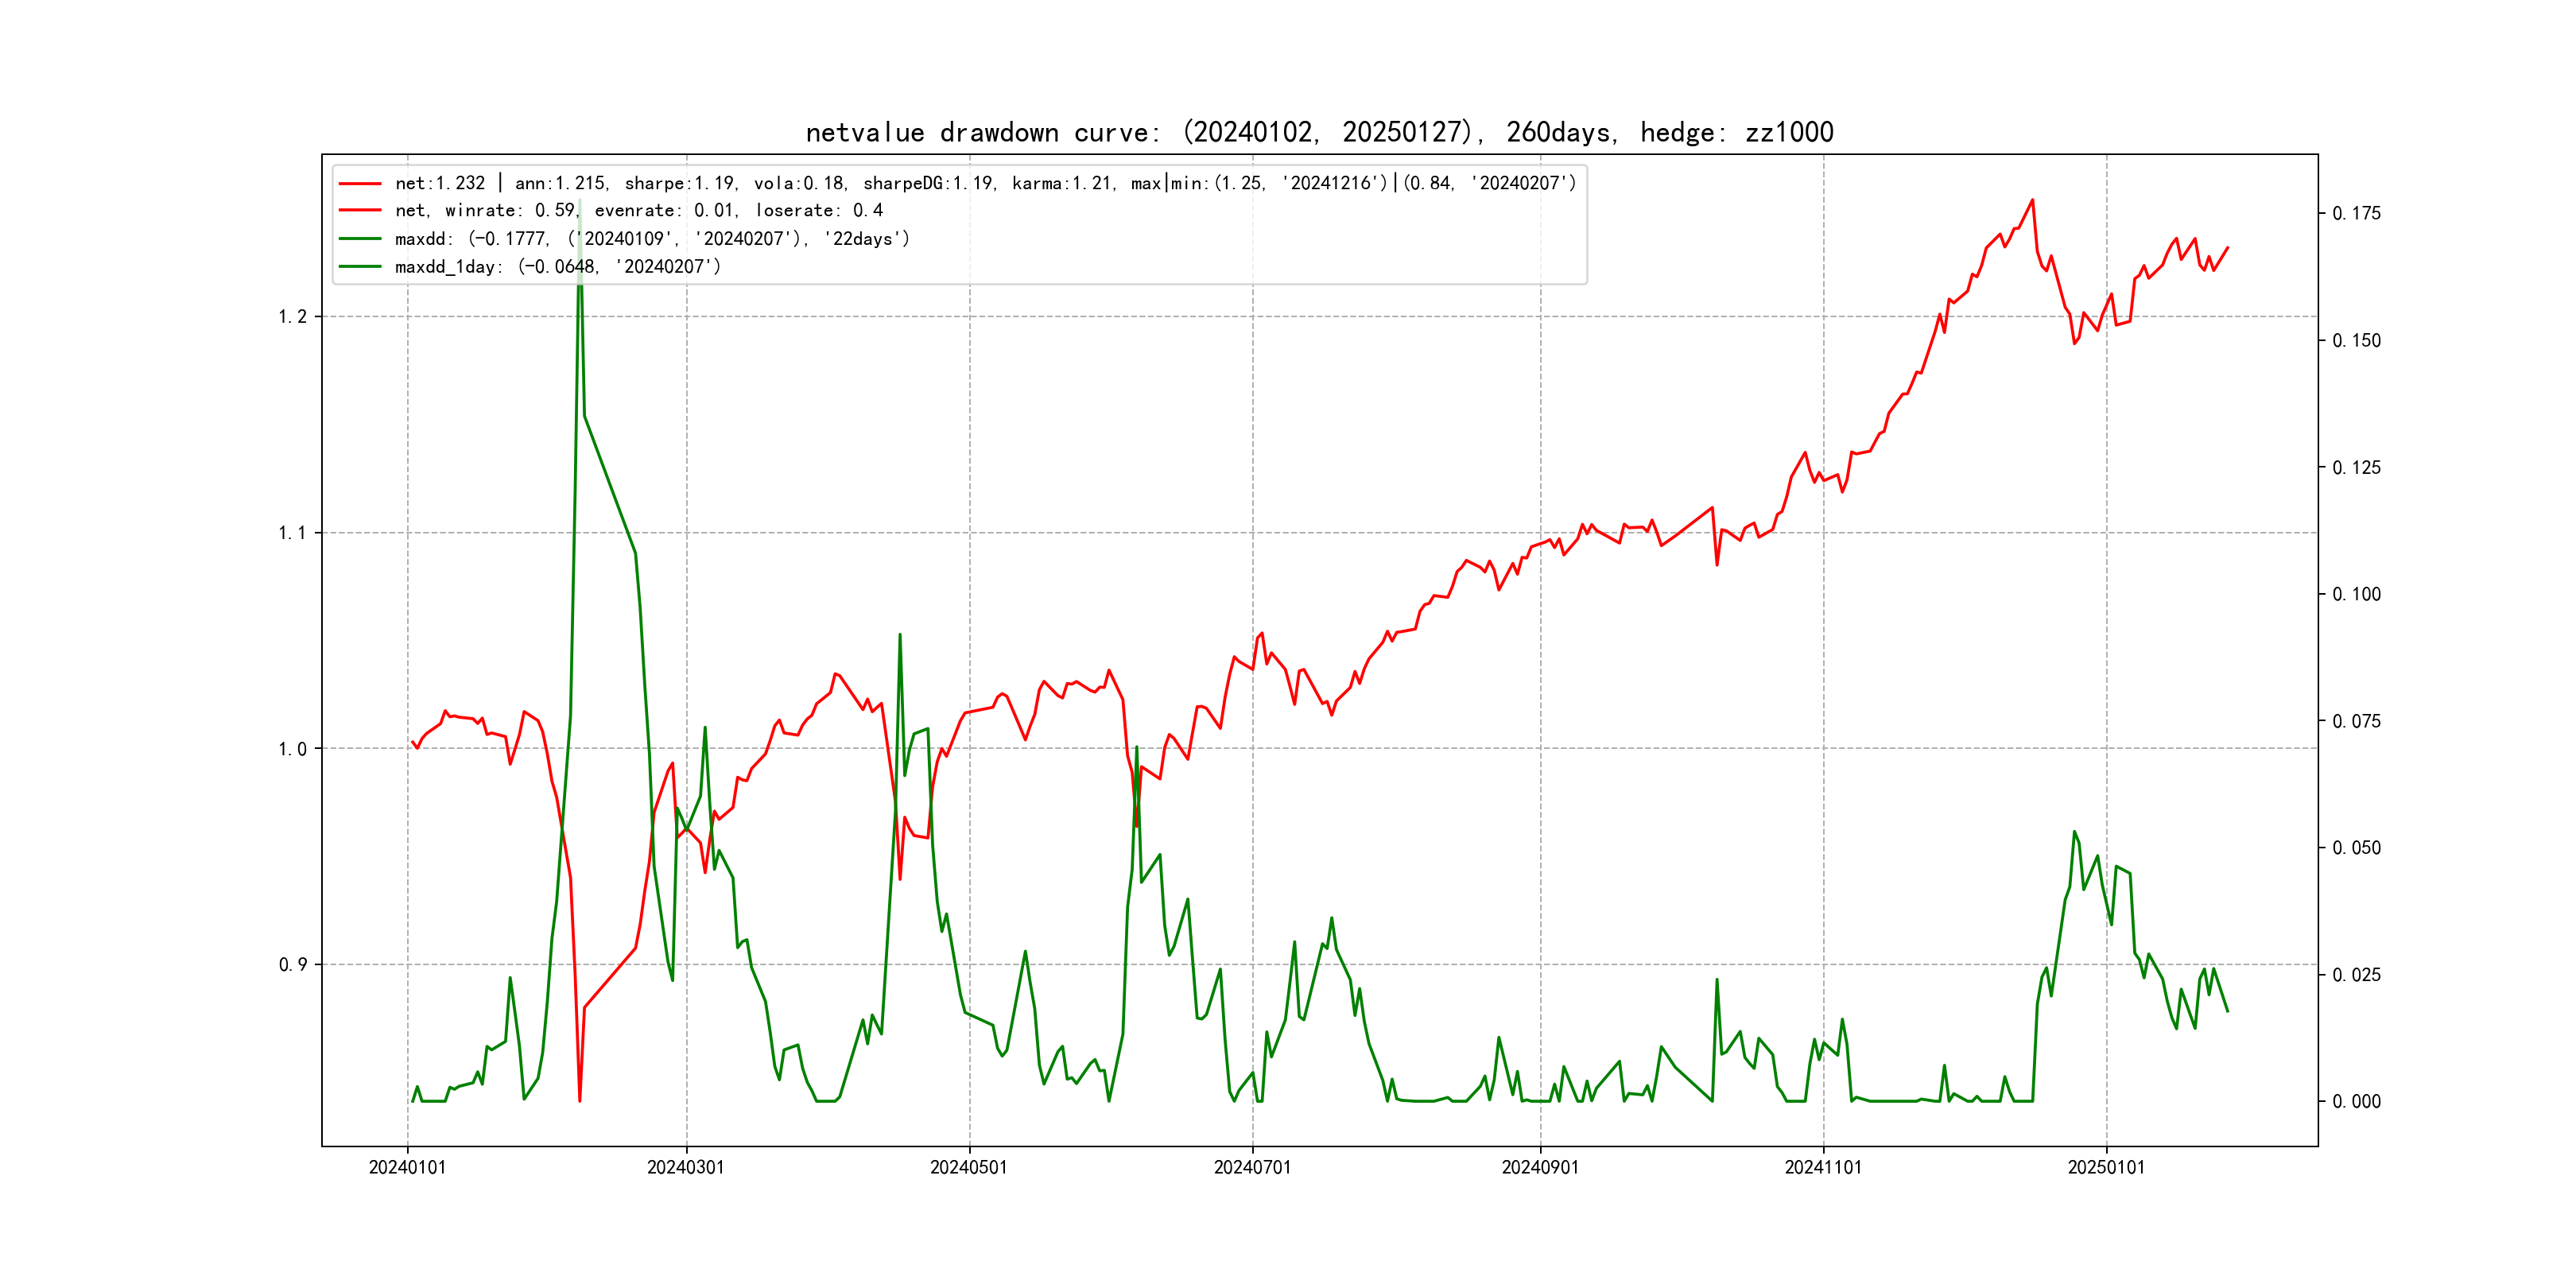This screenshot has height=1288, width=2576.
Task: Select the 20240301 x-axis tick label
Action: tap(685, 1167)
